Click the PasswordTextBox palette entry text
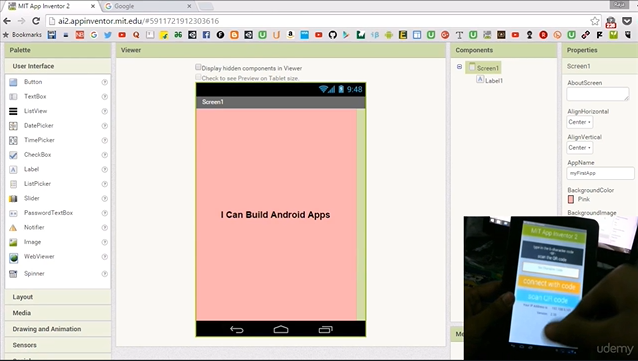This screenshot has height=361, width=638. click(48, 213)
